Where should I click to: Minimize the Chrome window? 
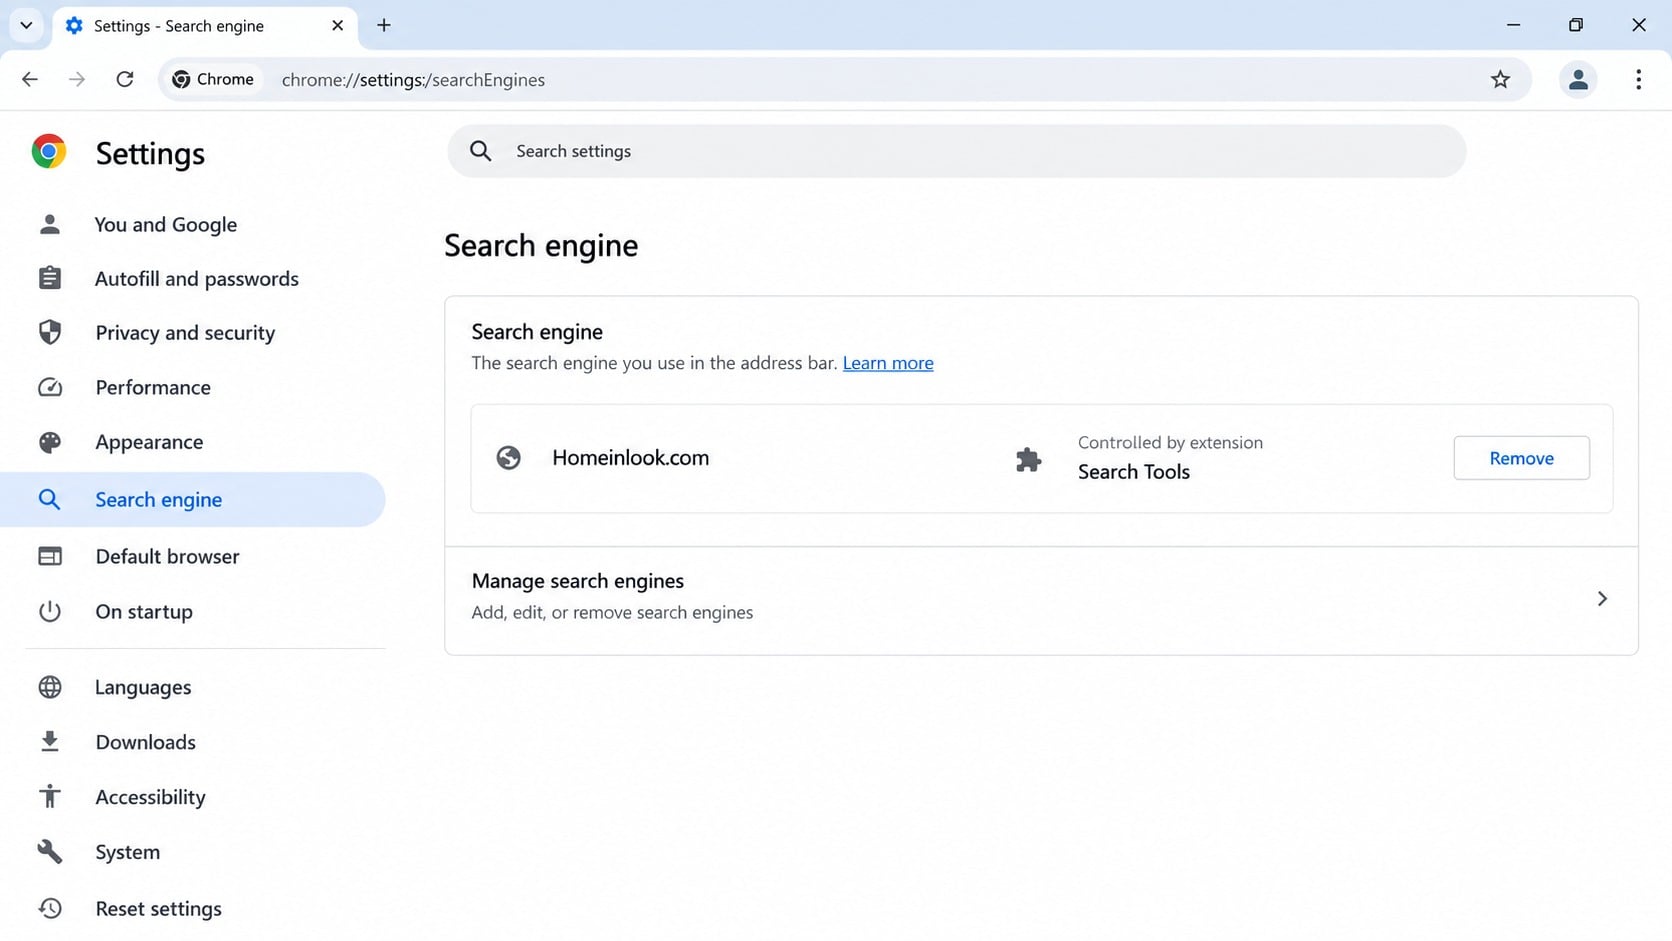tap(1513, 25)
